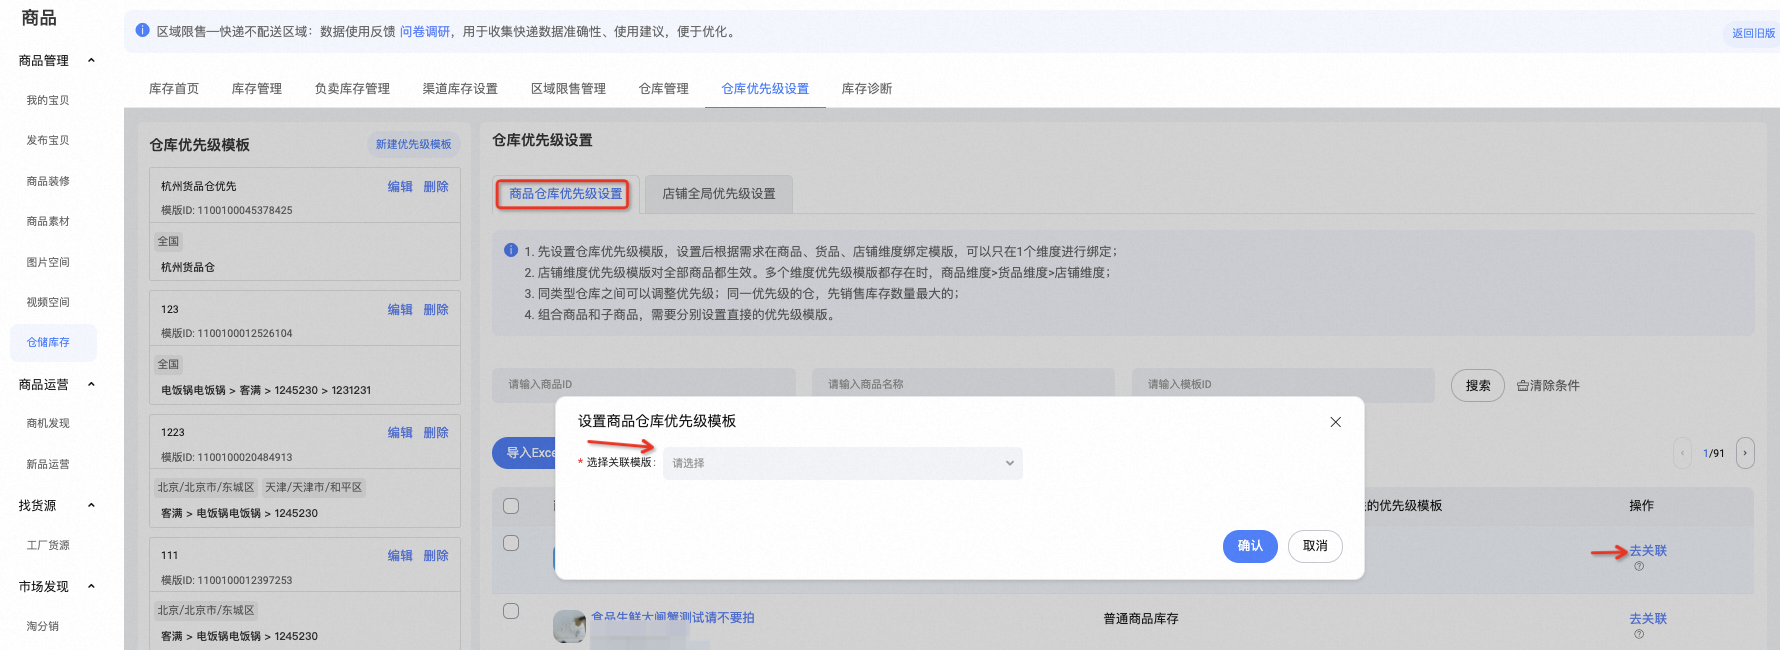Open 商机发现 in sidebar
Image resolution: width=1780 pixels, height=650 pixels.
tap(48, 423)
